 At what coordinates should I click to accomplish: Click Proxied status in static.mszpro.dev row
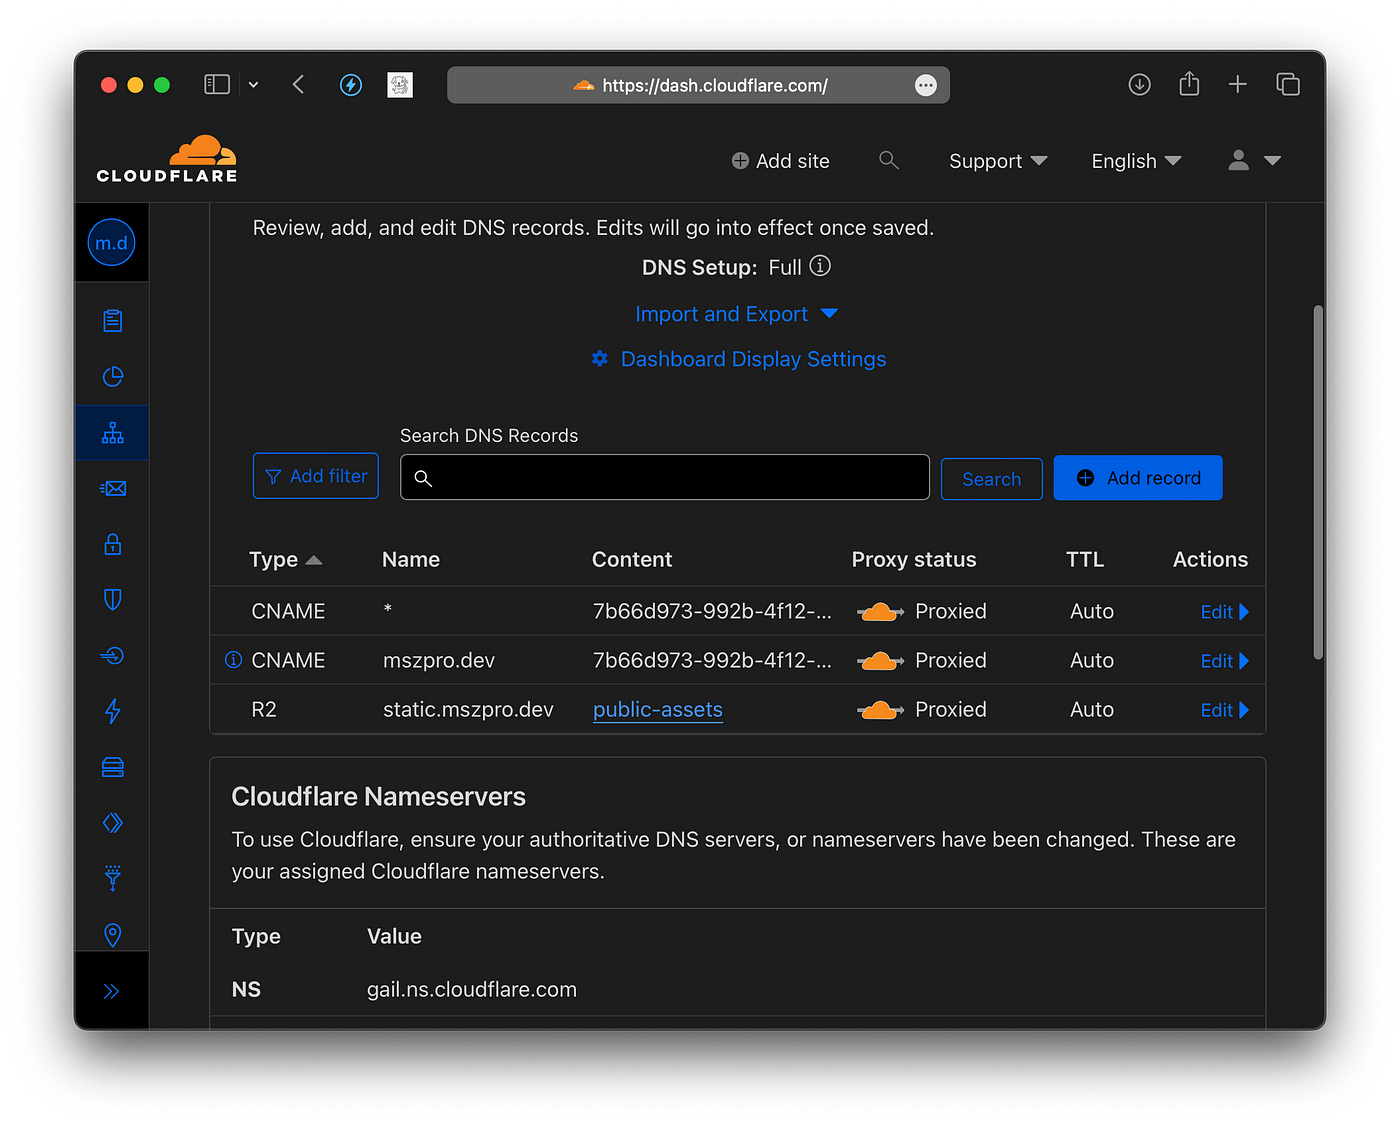click(922, 709)
